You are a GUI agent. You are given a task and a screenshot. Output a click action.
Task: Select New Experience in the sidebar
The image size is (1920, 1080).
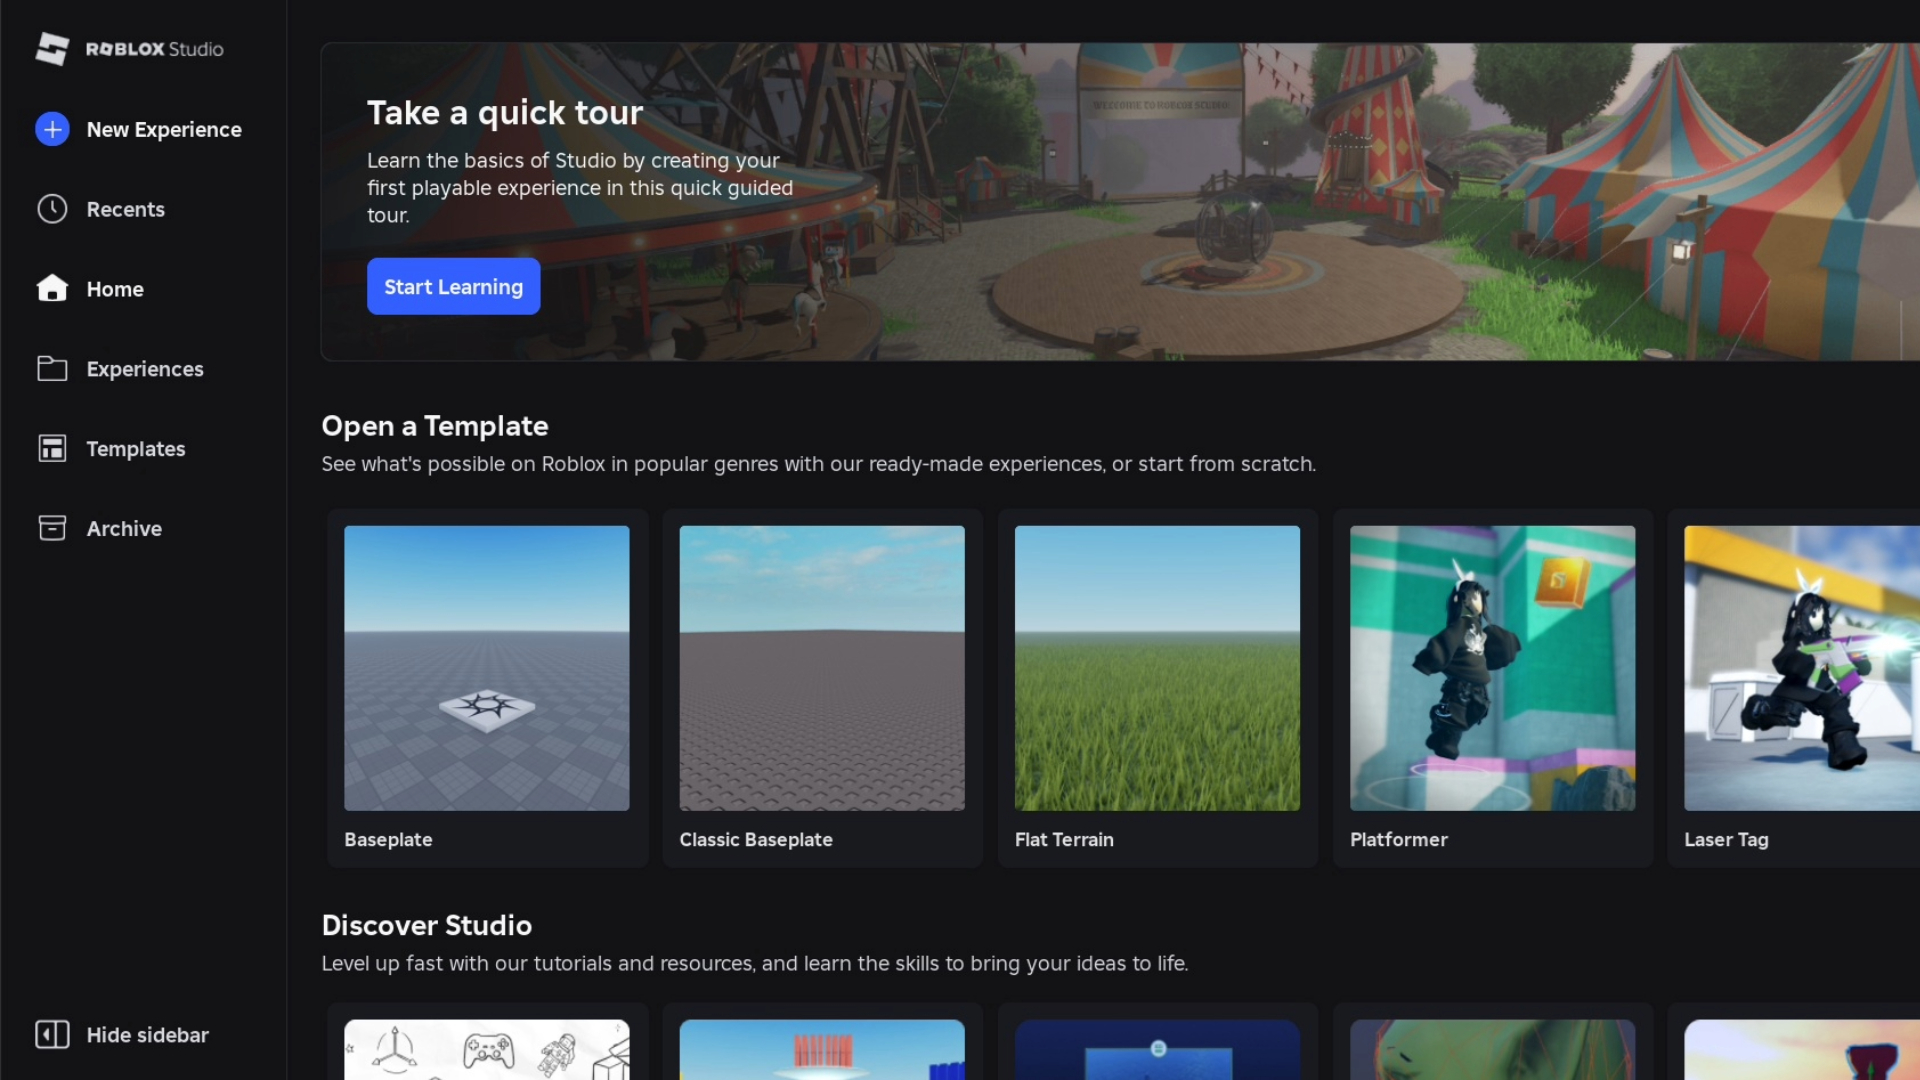pos(163,129)
